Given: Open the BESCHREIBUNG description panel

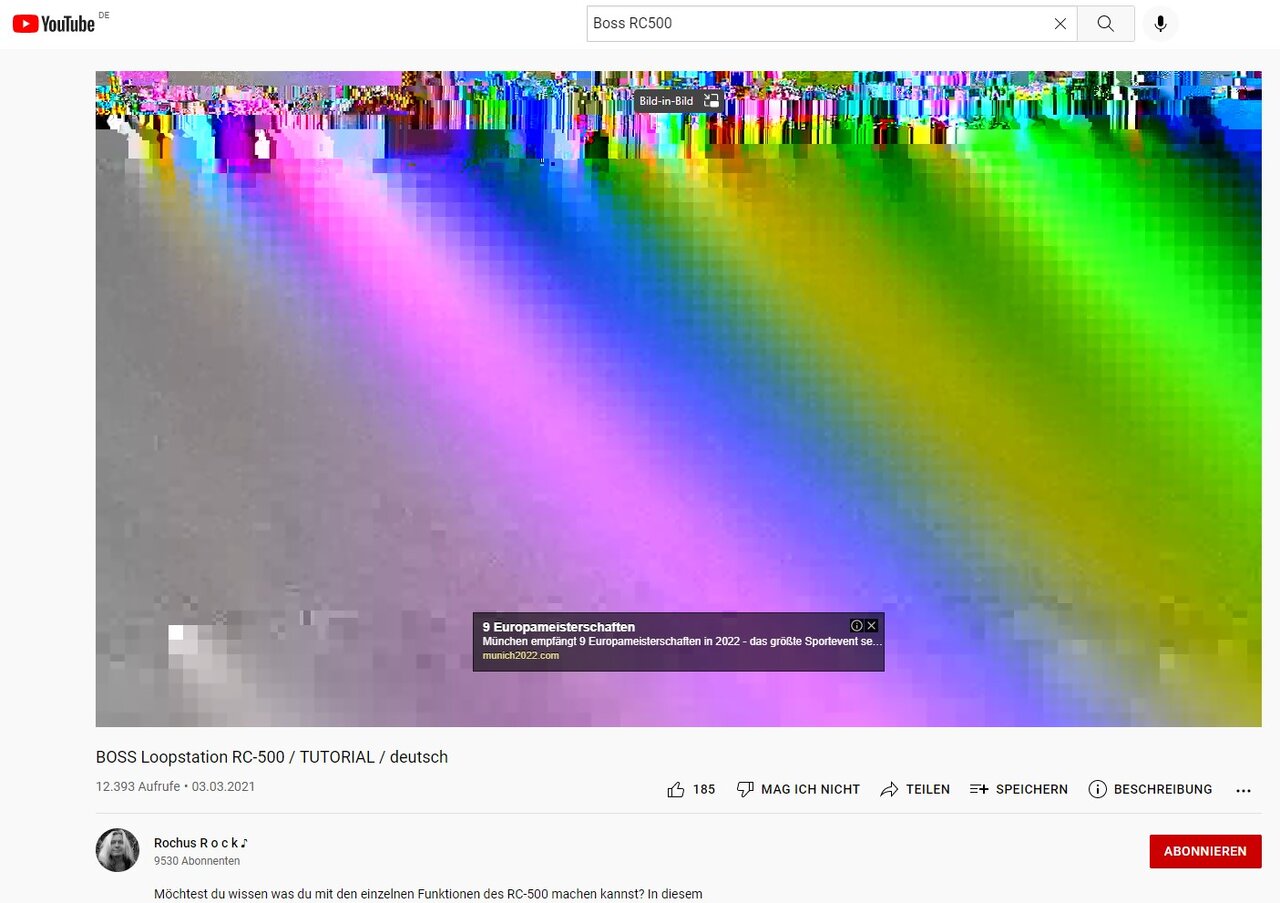Looking at the screenshot, I should pos(1150,789).
